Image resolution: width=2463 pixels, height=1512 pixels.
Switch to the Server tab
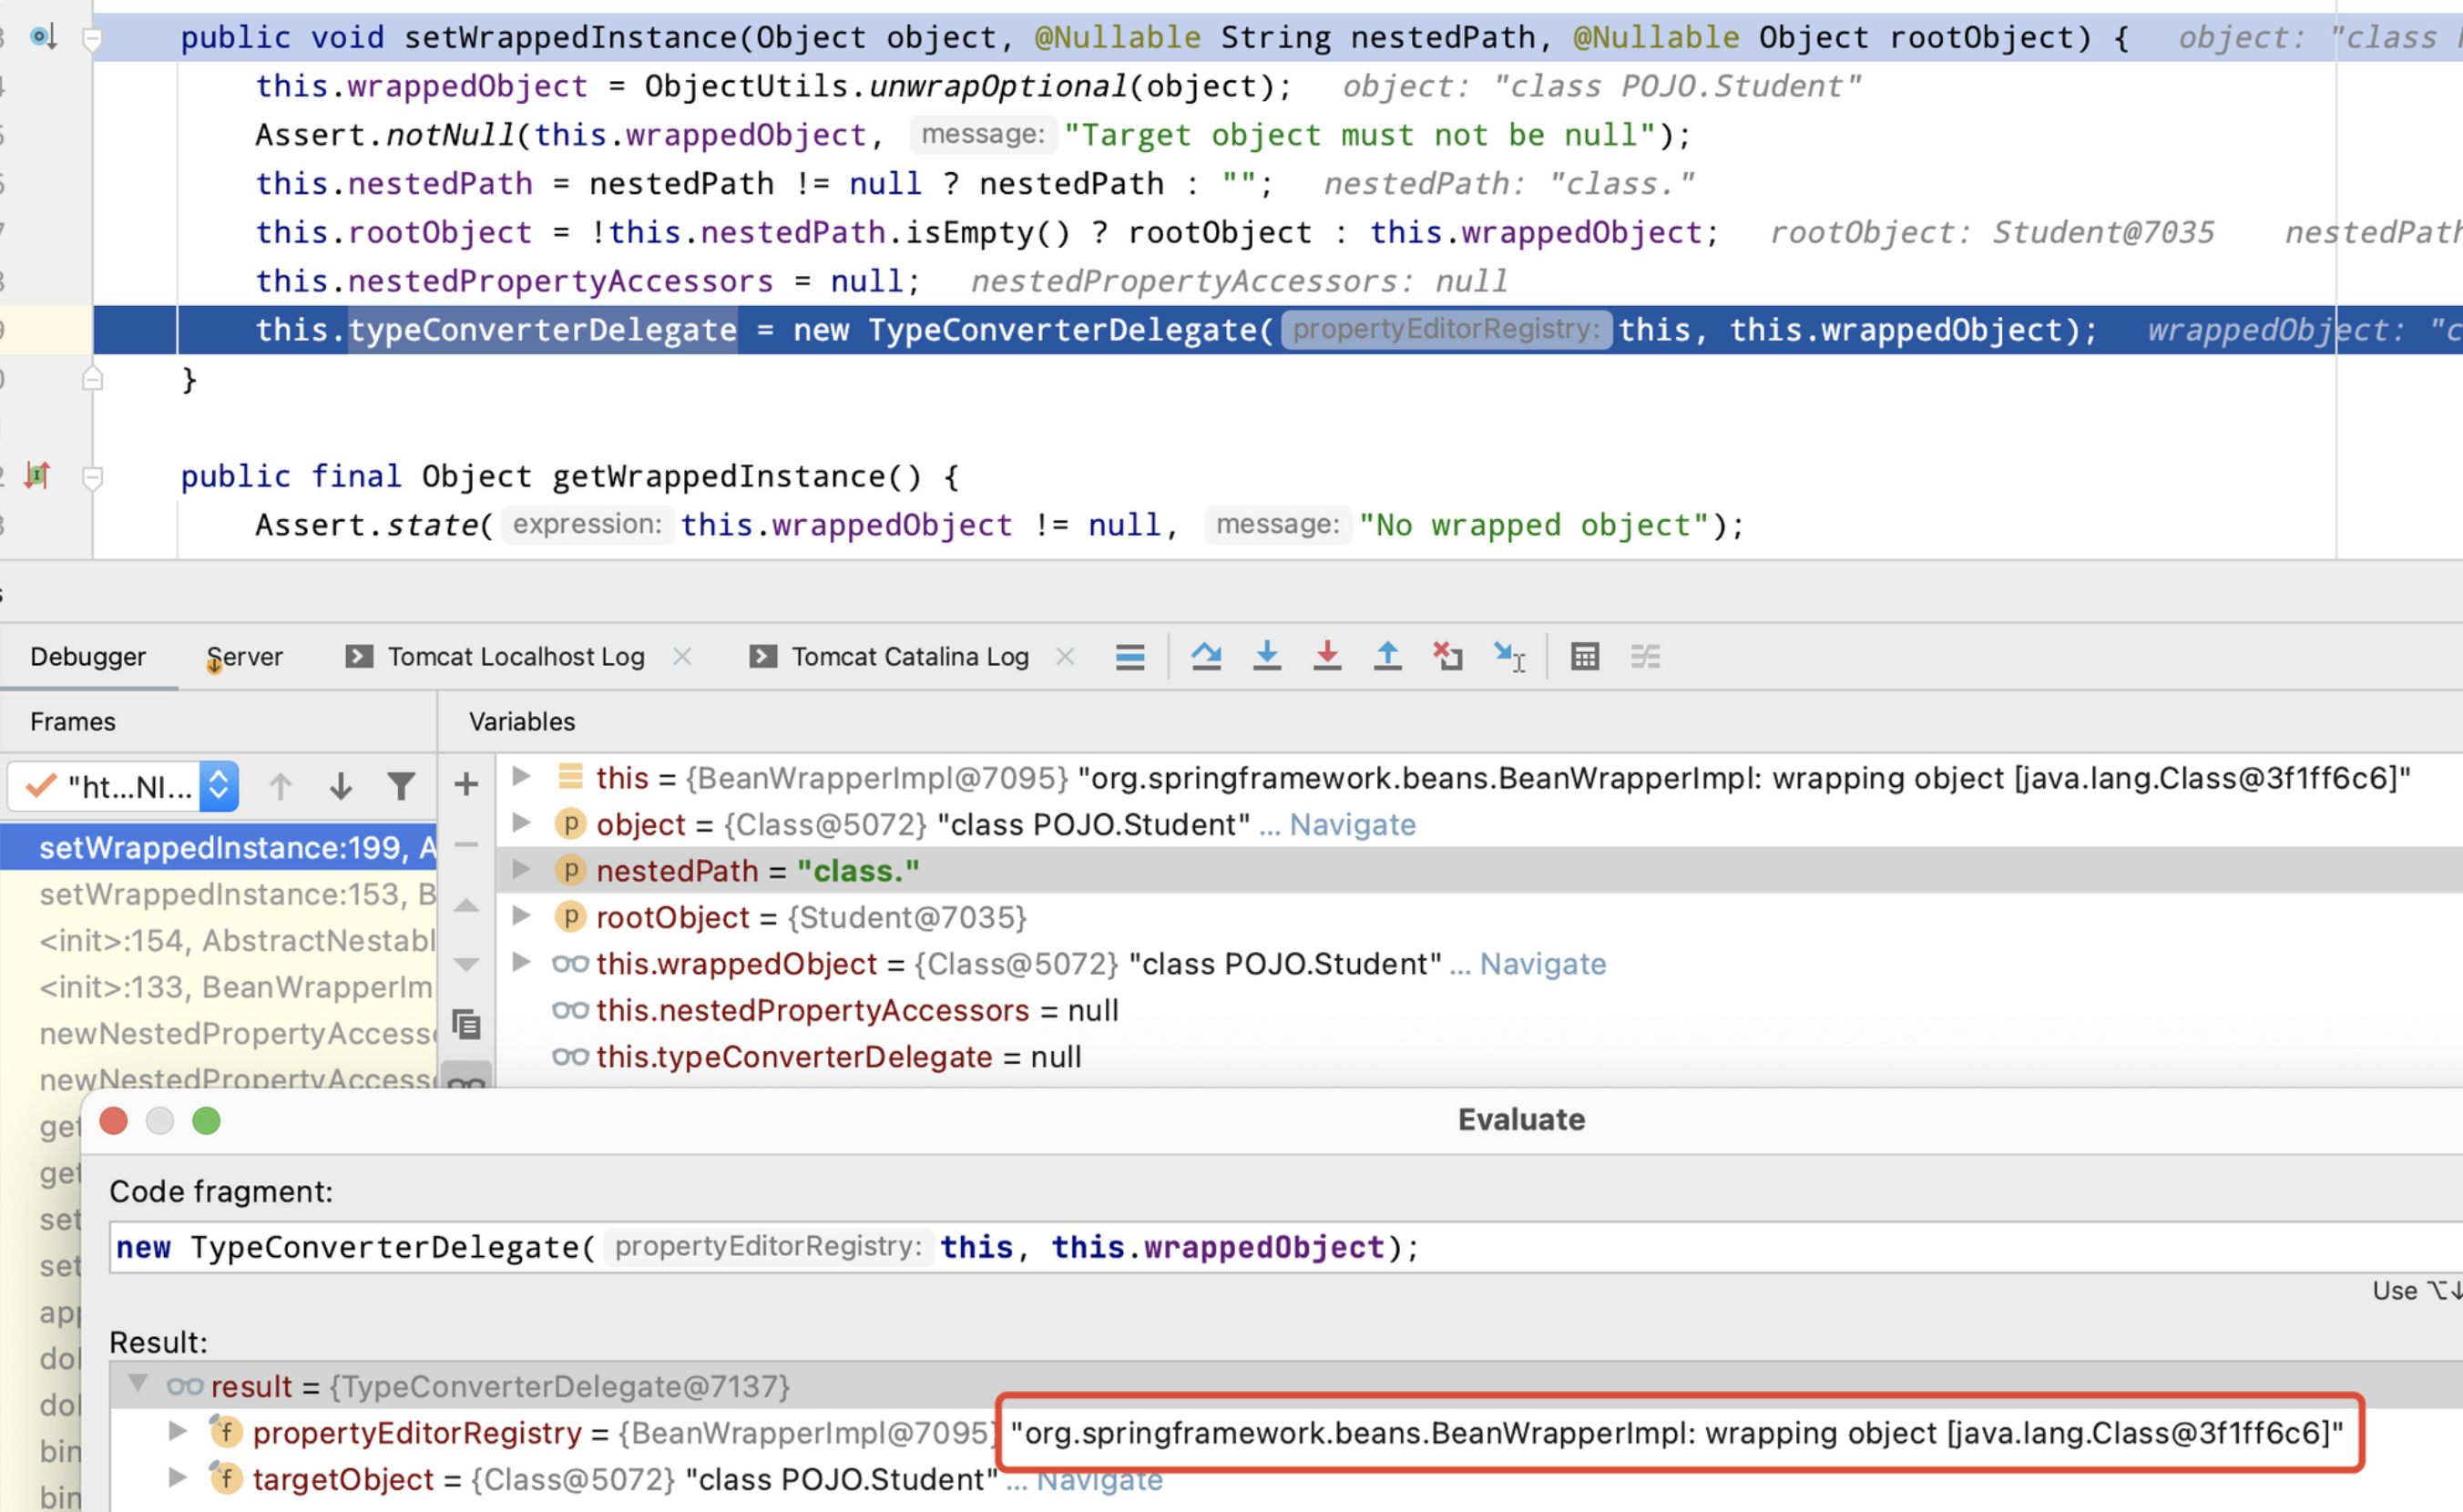pyautogui.click(x=244, y=657)
